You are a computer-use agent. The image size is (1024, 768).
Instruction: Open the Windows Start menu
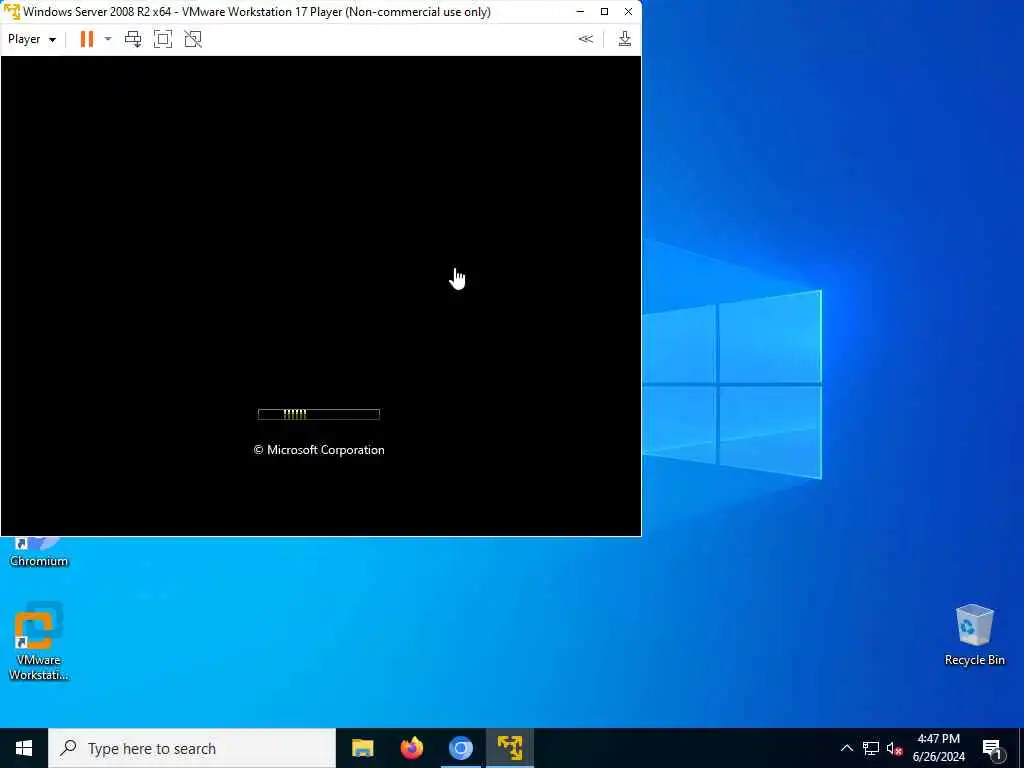click(24, 748)
